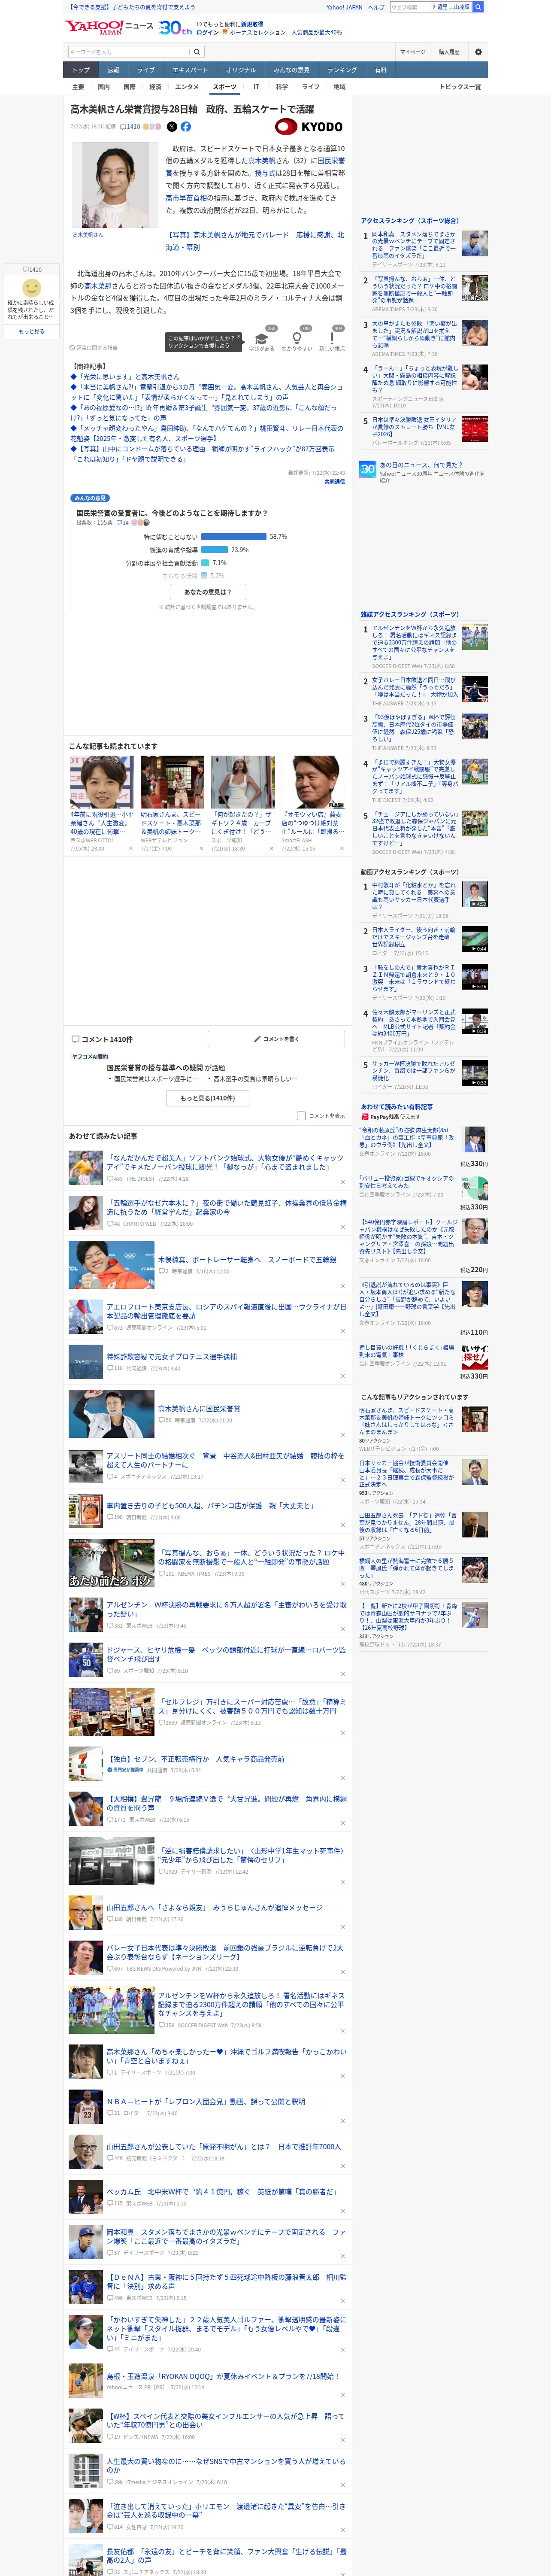Open the 特殊詐欺容疑で元女子プロテニス選手逮捕 article

point(172,1357)
